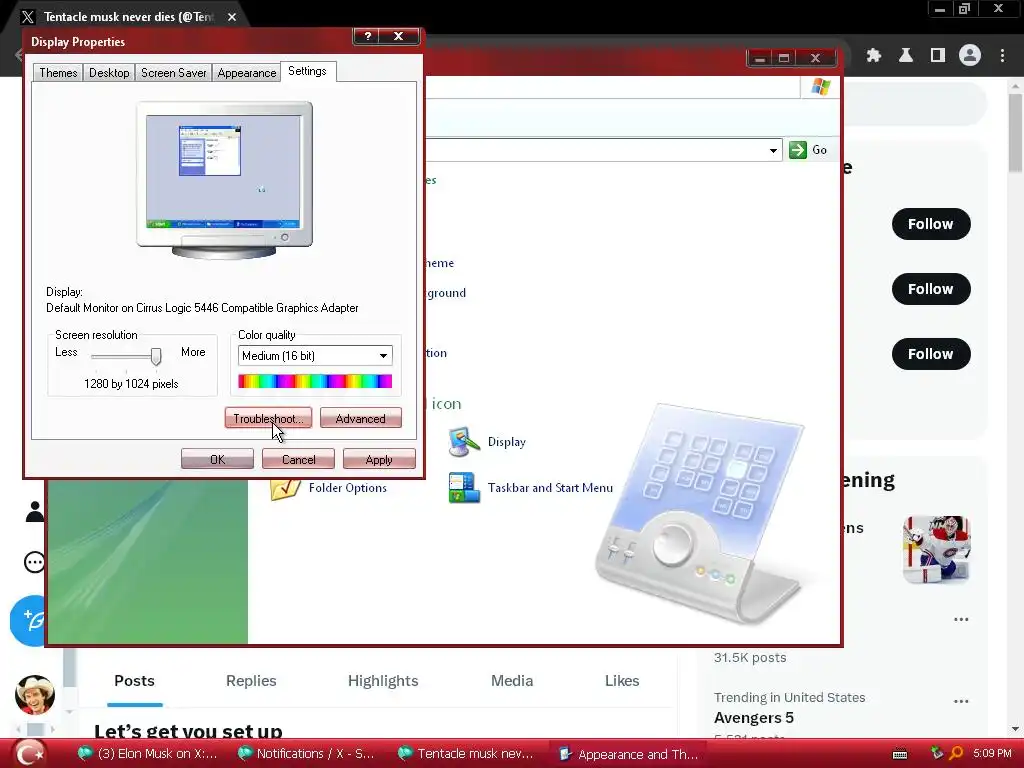
Task: Open the Highlights tab on profile
Action: [x=383, y=681]
